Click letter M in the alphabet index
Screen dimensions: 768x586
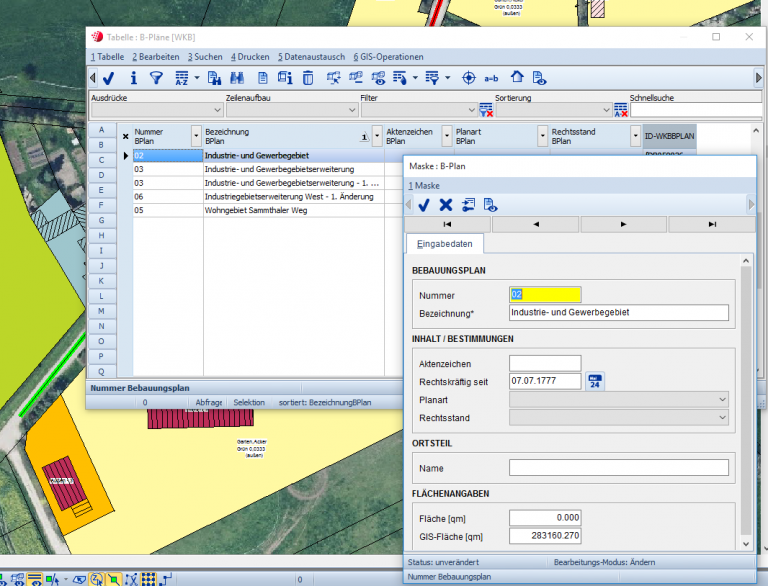click(x=101, y=311)
